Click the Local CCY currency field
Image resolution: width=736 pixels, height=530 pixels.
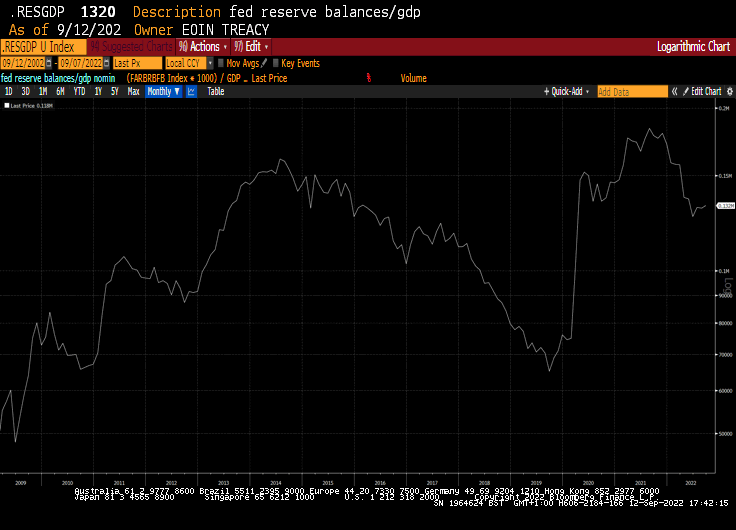186,63
